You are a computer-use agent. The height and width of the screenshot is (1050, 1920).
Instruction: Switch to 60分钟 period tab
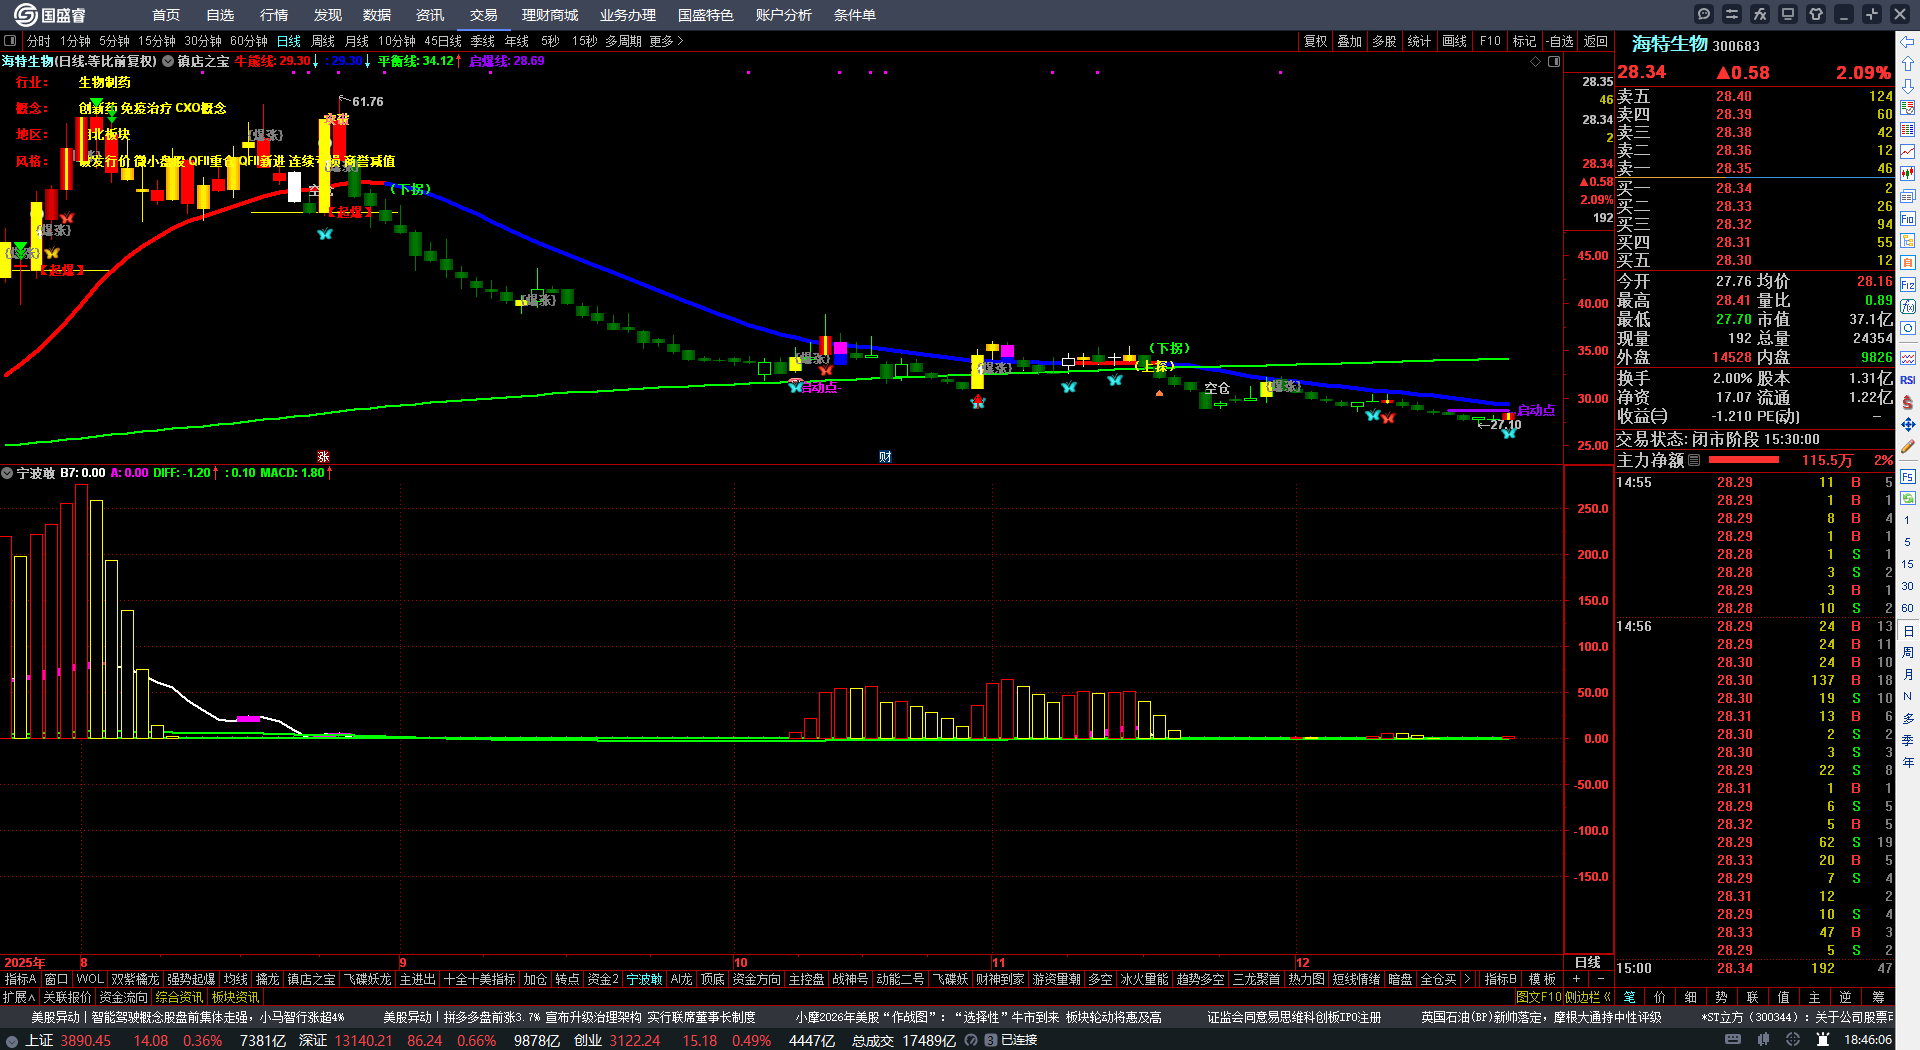[249, 41]
